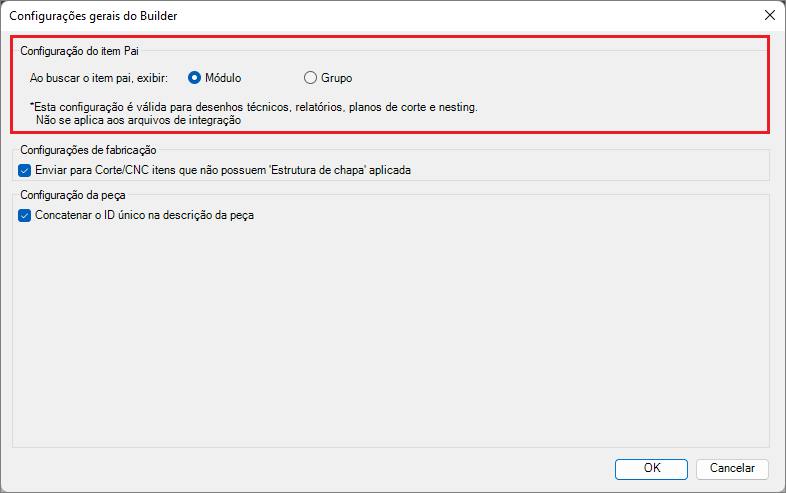Select the Módulo radio button

pos(195,77)
